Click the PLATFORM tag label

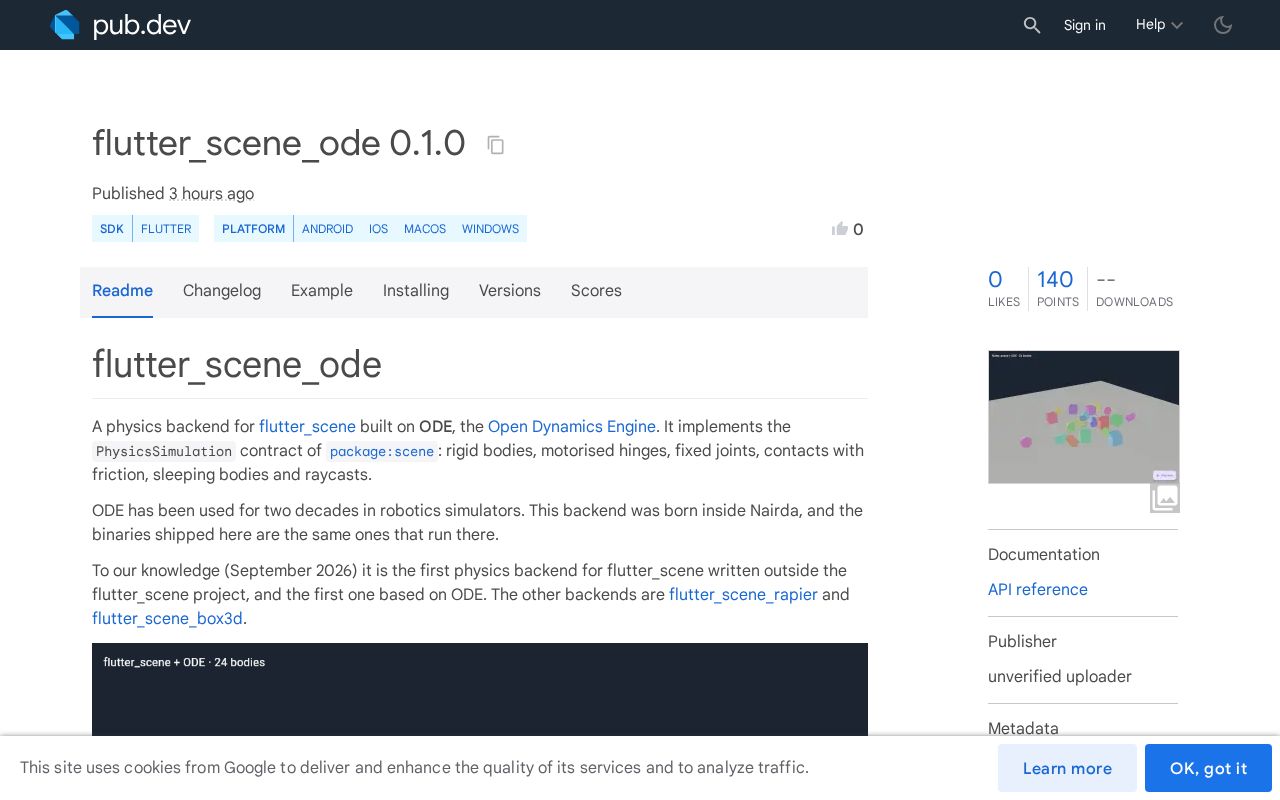pyautogui.click(x=253, y=229)
